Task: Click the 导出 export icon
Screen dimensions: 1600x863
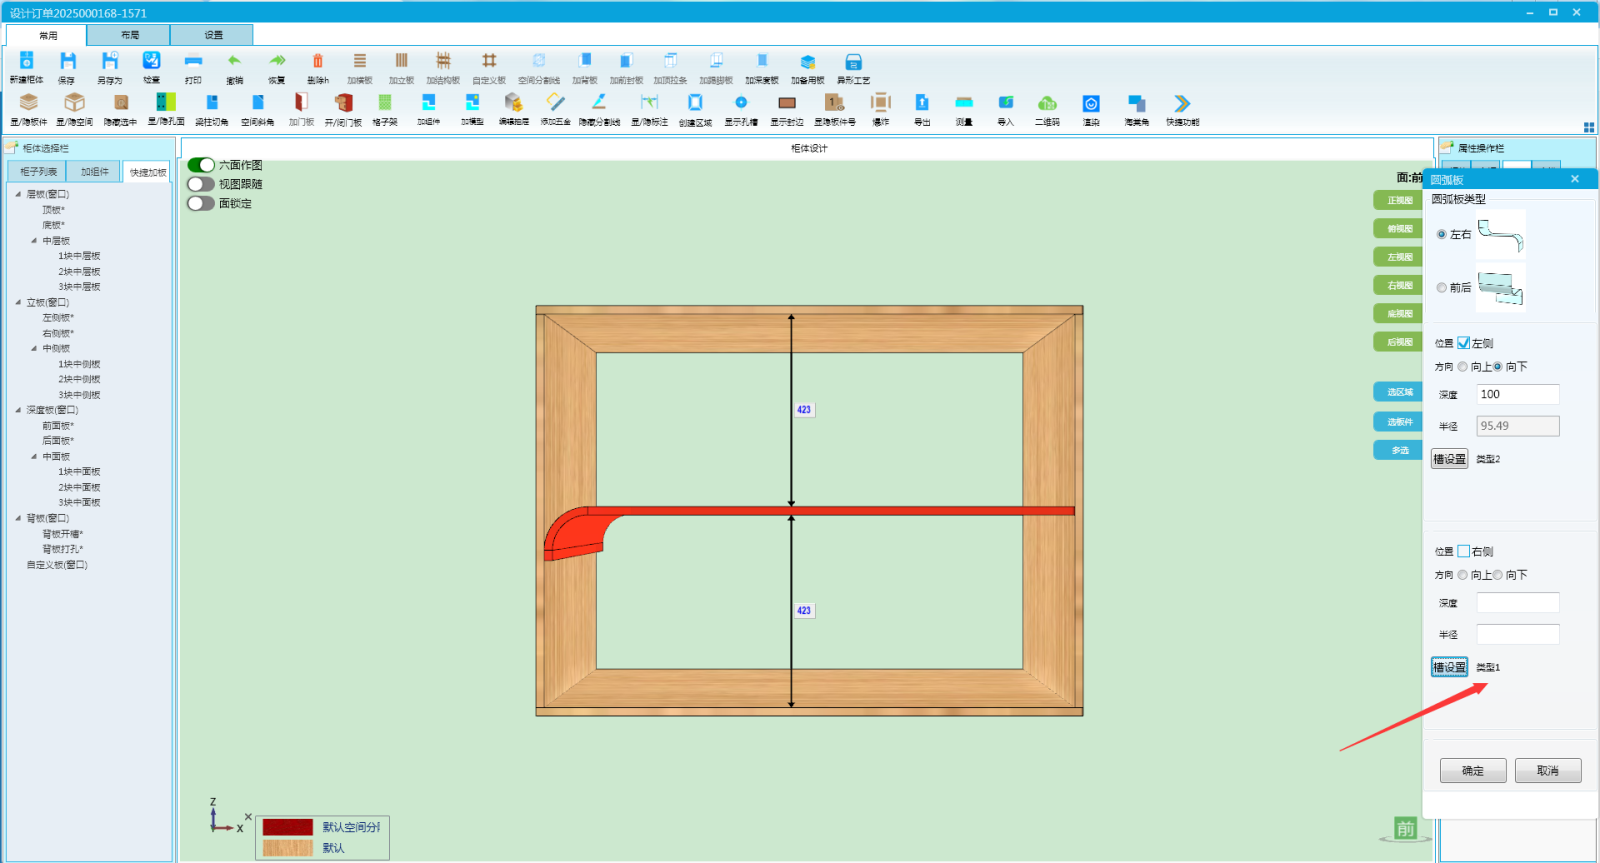Action: point(922,102)
